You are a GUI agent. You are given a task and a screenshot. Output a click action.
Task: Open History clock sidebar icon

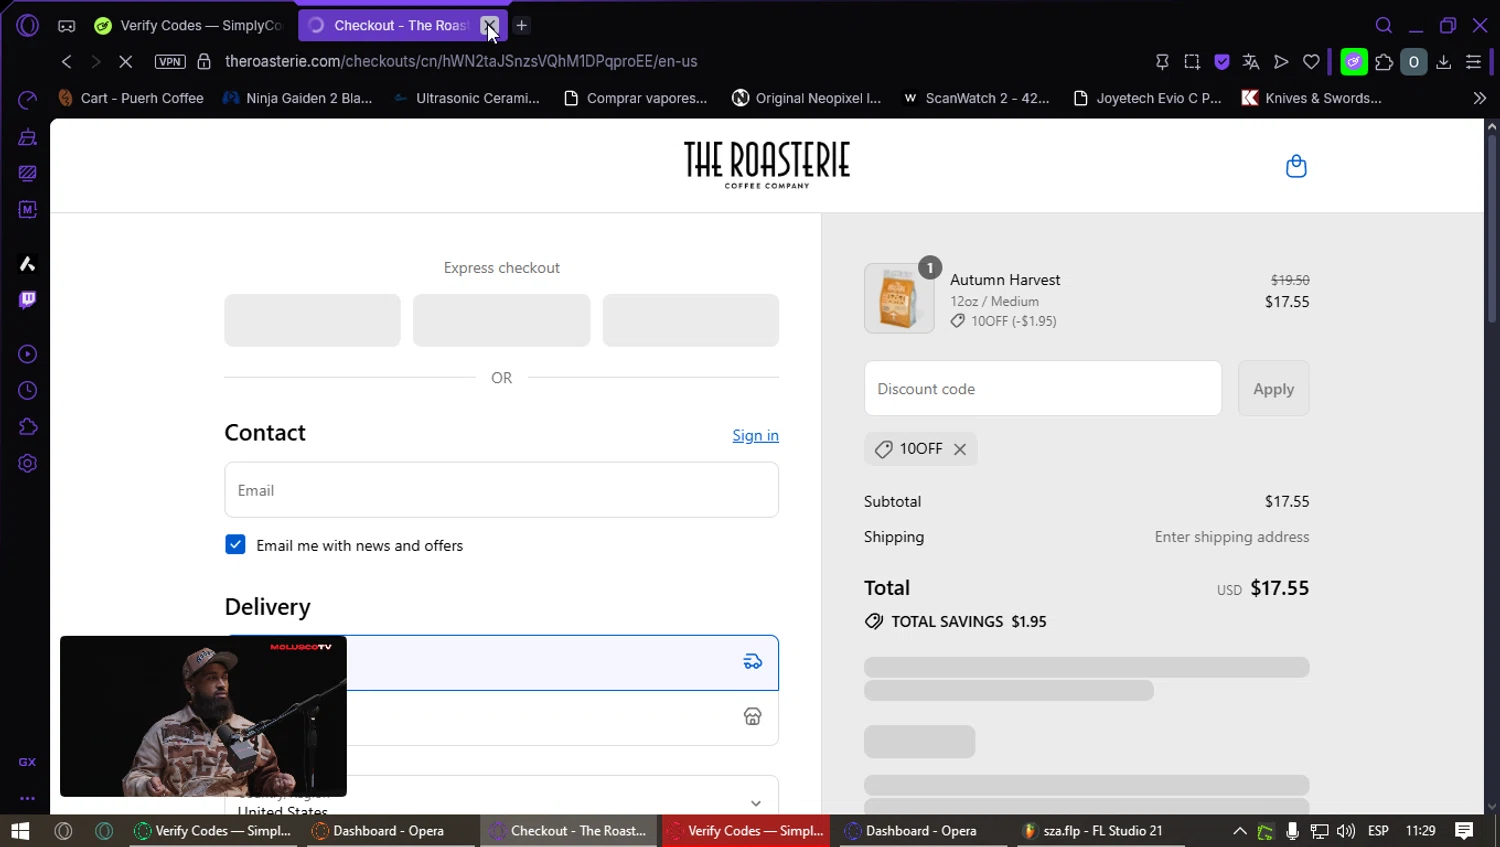[x=27, y=391]
